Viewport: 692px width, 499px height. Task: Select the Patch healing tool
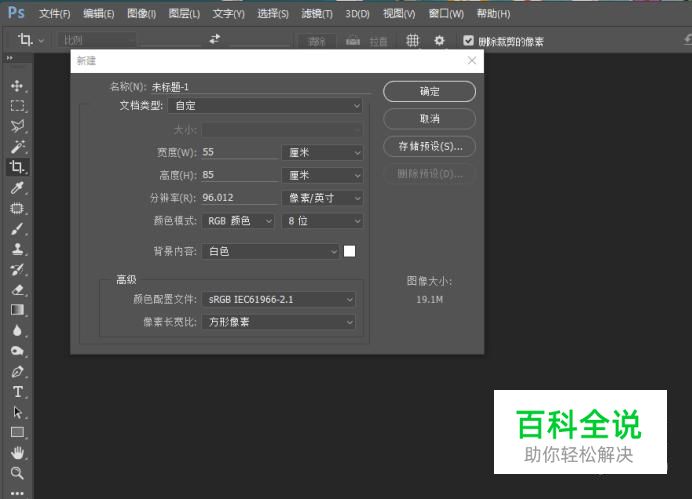[17, 208]
